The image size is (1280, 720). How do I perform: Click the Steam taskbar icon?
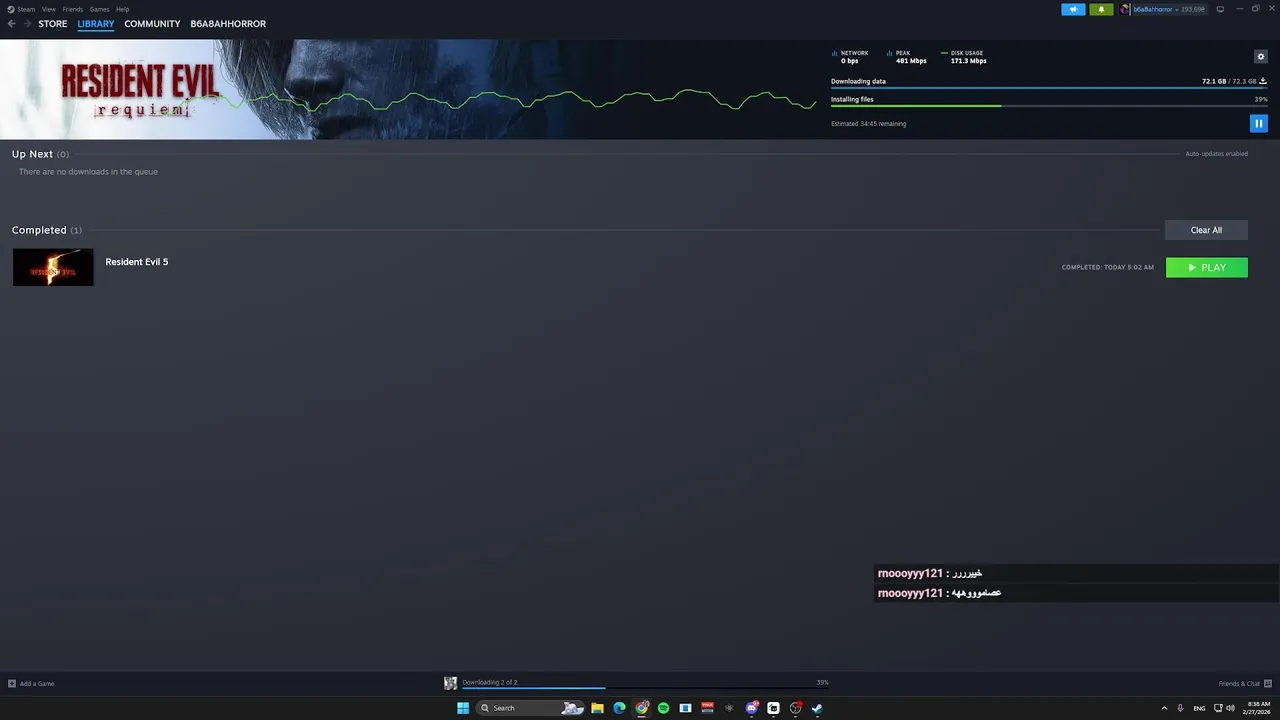tap(817, 708)
